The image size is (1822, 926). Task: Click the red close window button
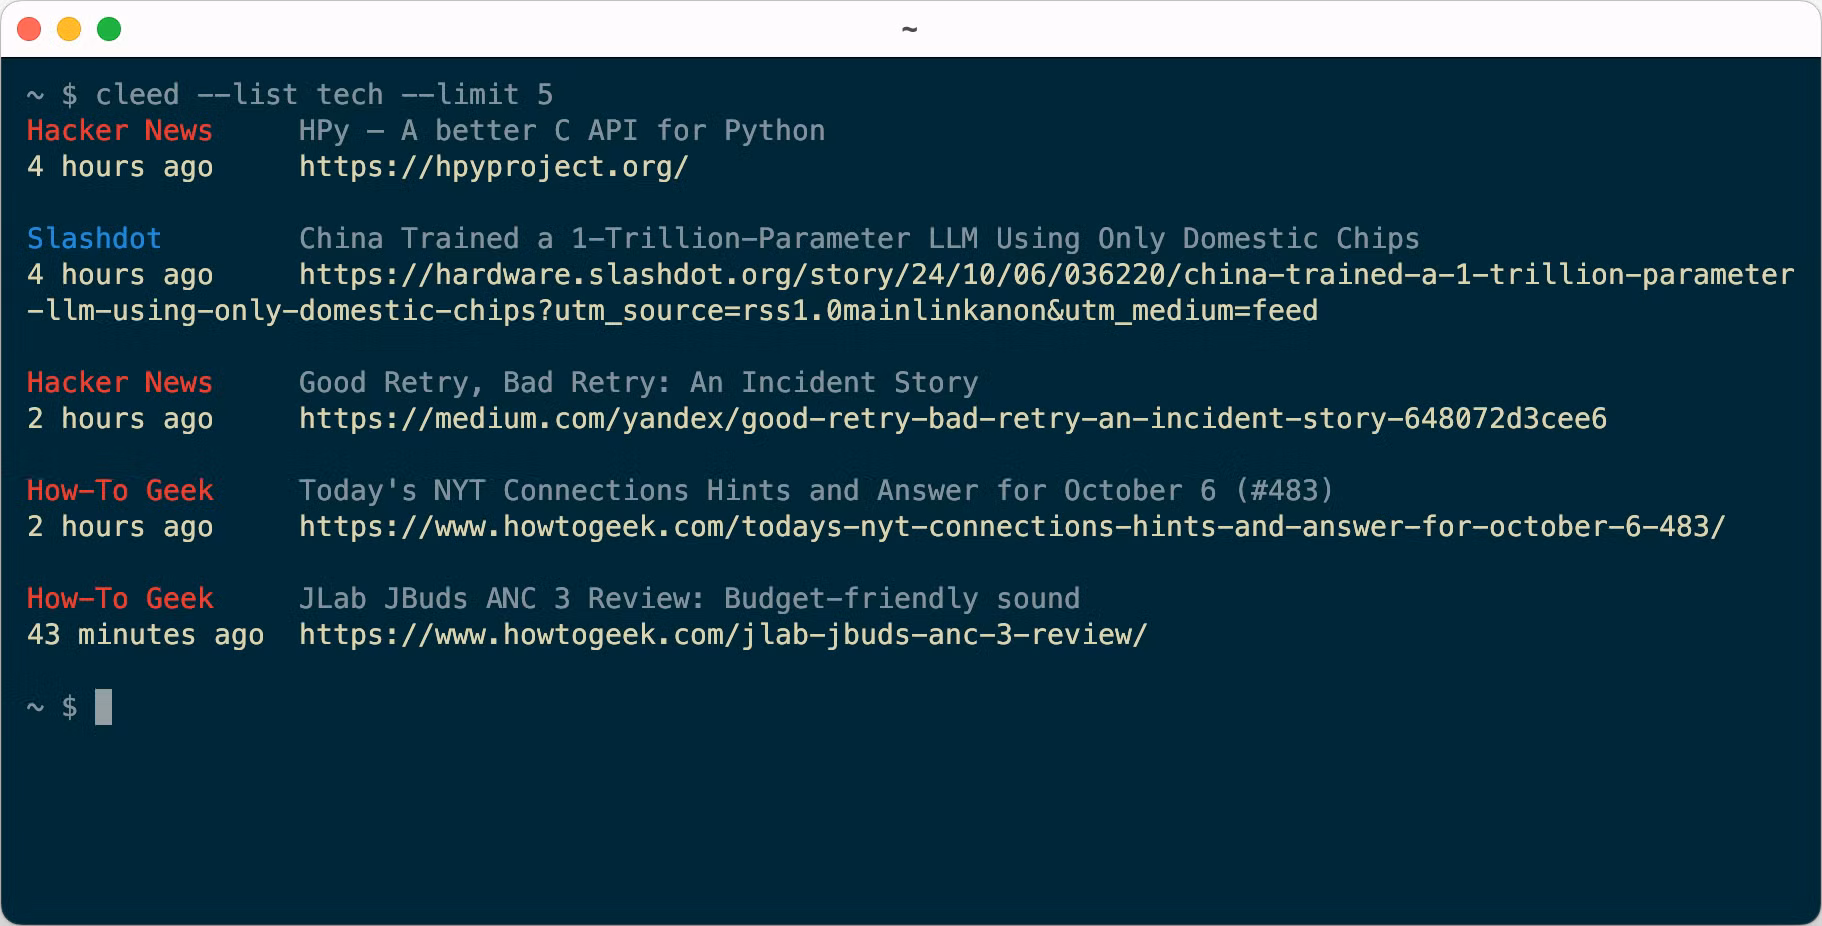(x=30, y=29)
